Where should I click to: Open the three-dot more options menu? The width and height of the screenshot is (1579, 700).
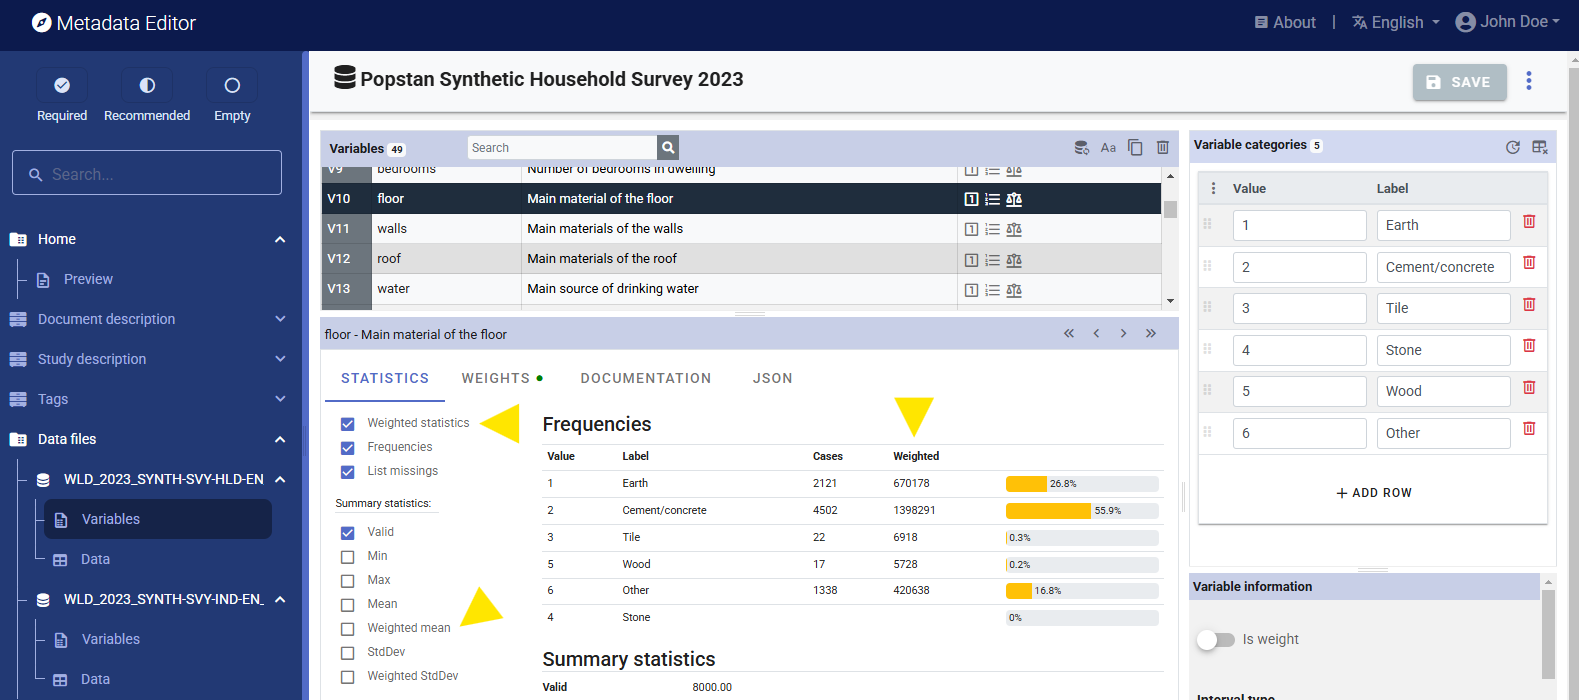coord(1528,81)
